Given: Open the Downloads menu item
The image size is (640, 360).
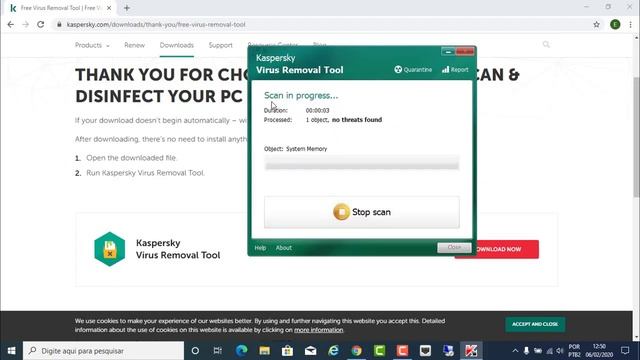Looking at the screenshot, I should tap(177, 45).
